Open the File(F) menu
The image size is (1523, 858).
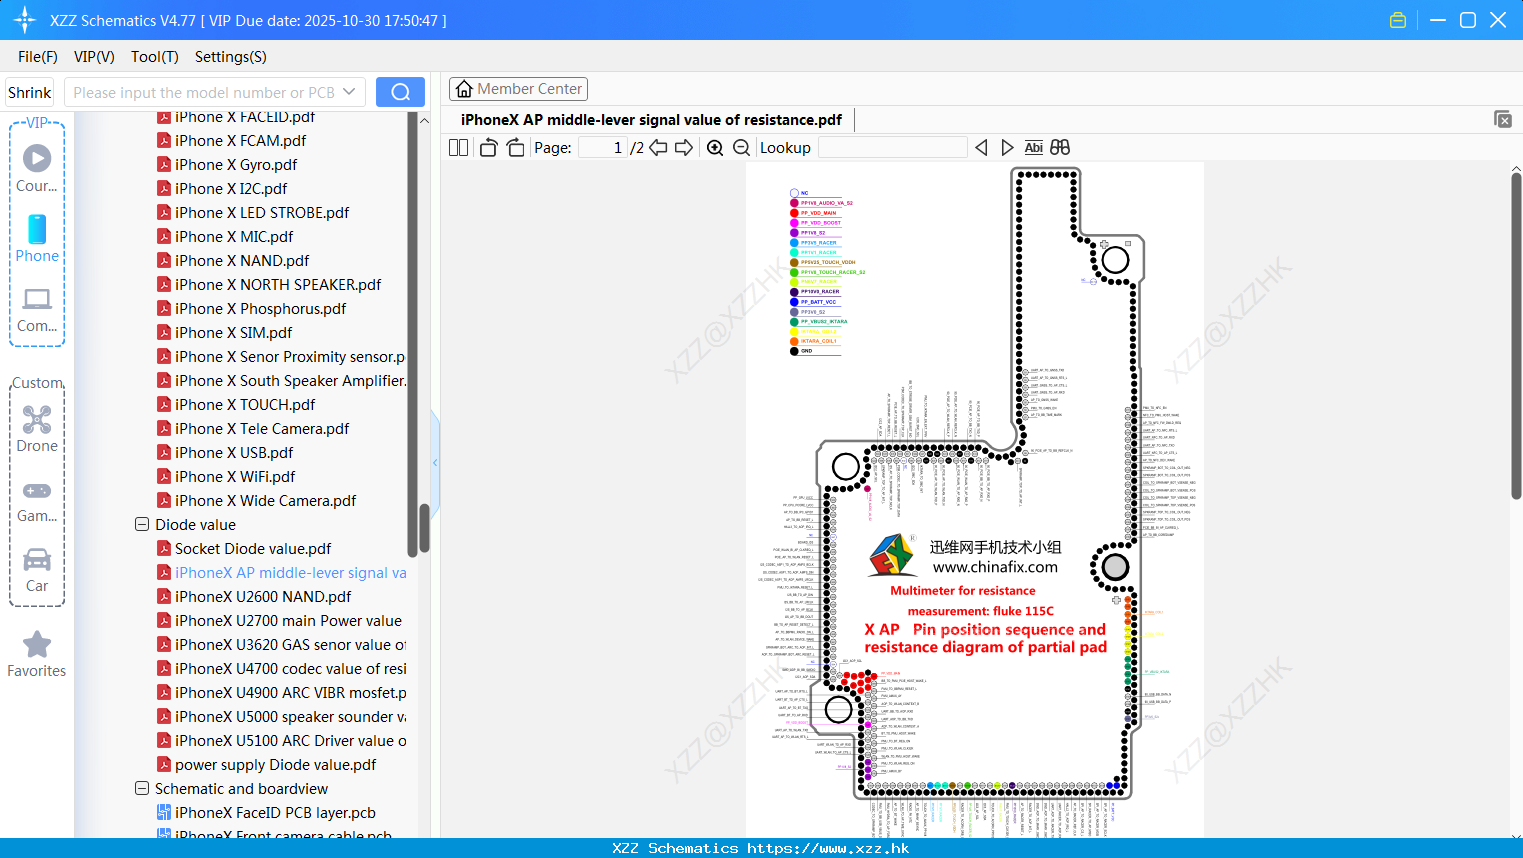(x=38, y=57)
